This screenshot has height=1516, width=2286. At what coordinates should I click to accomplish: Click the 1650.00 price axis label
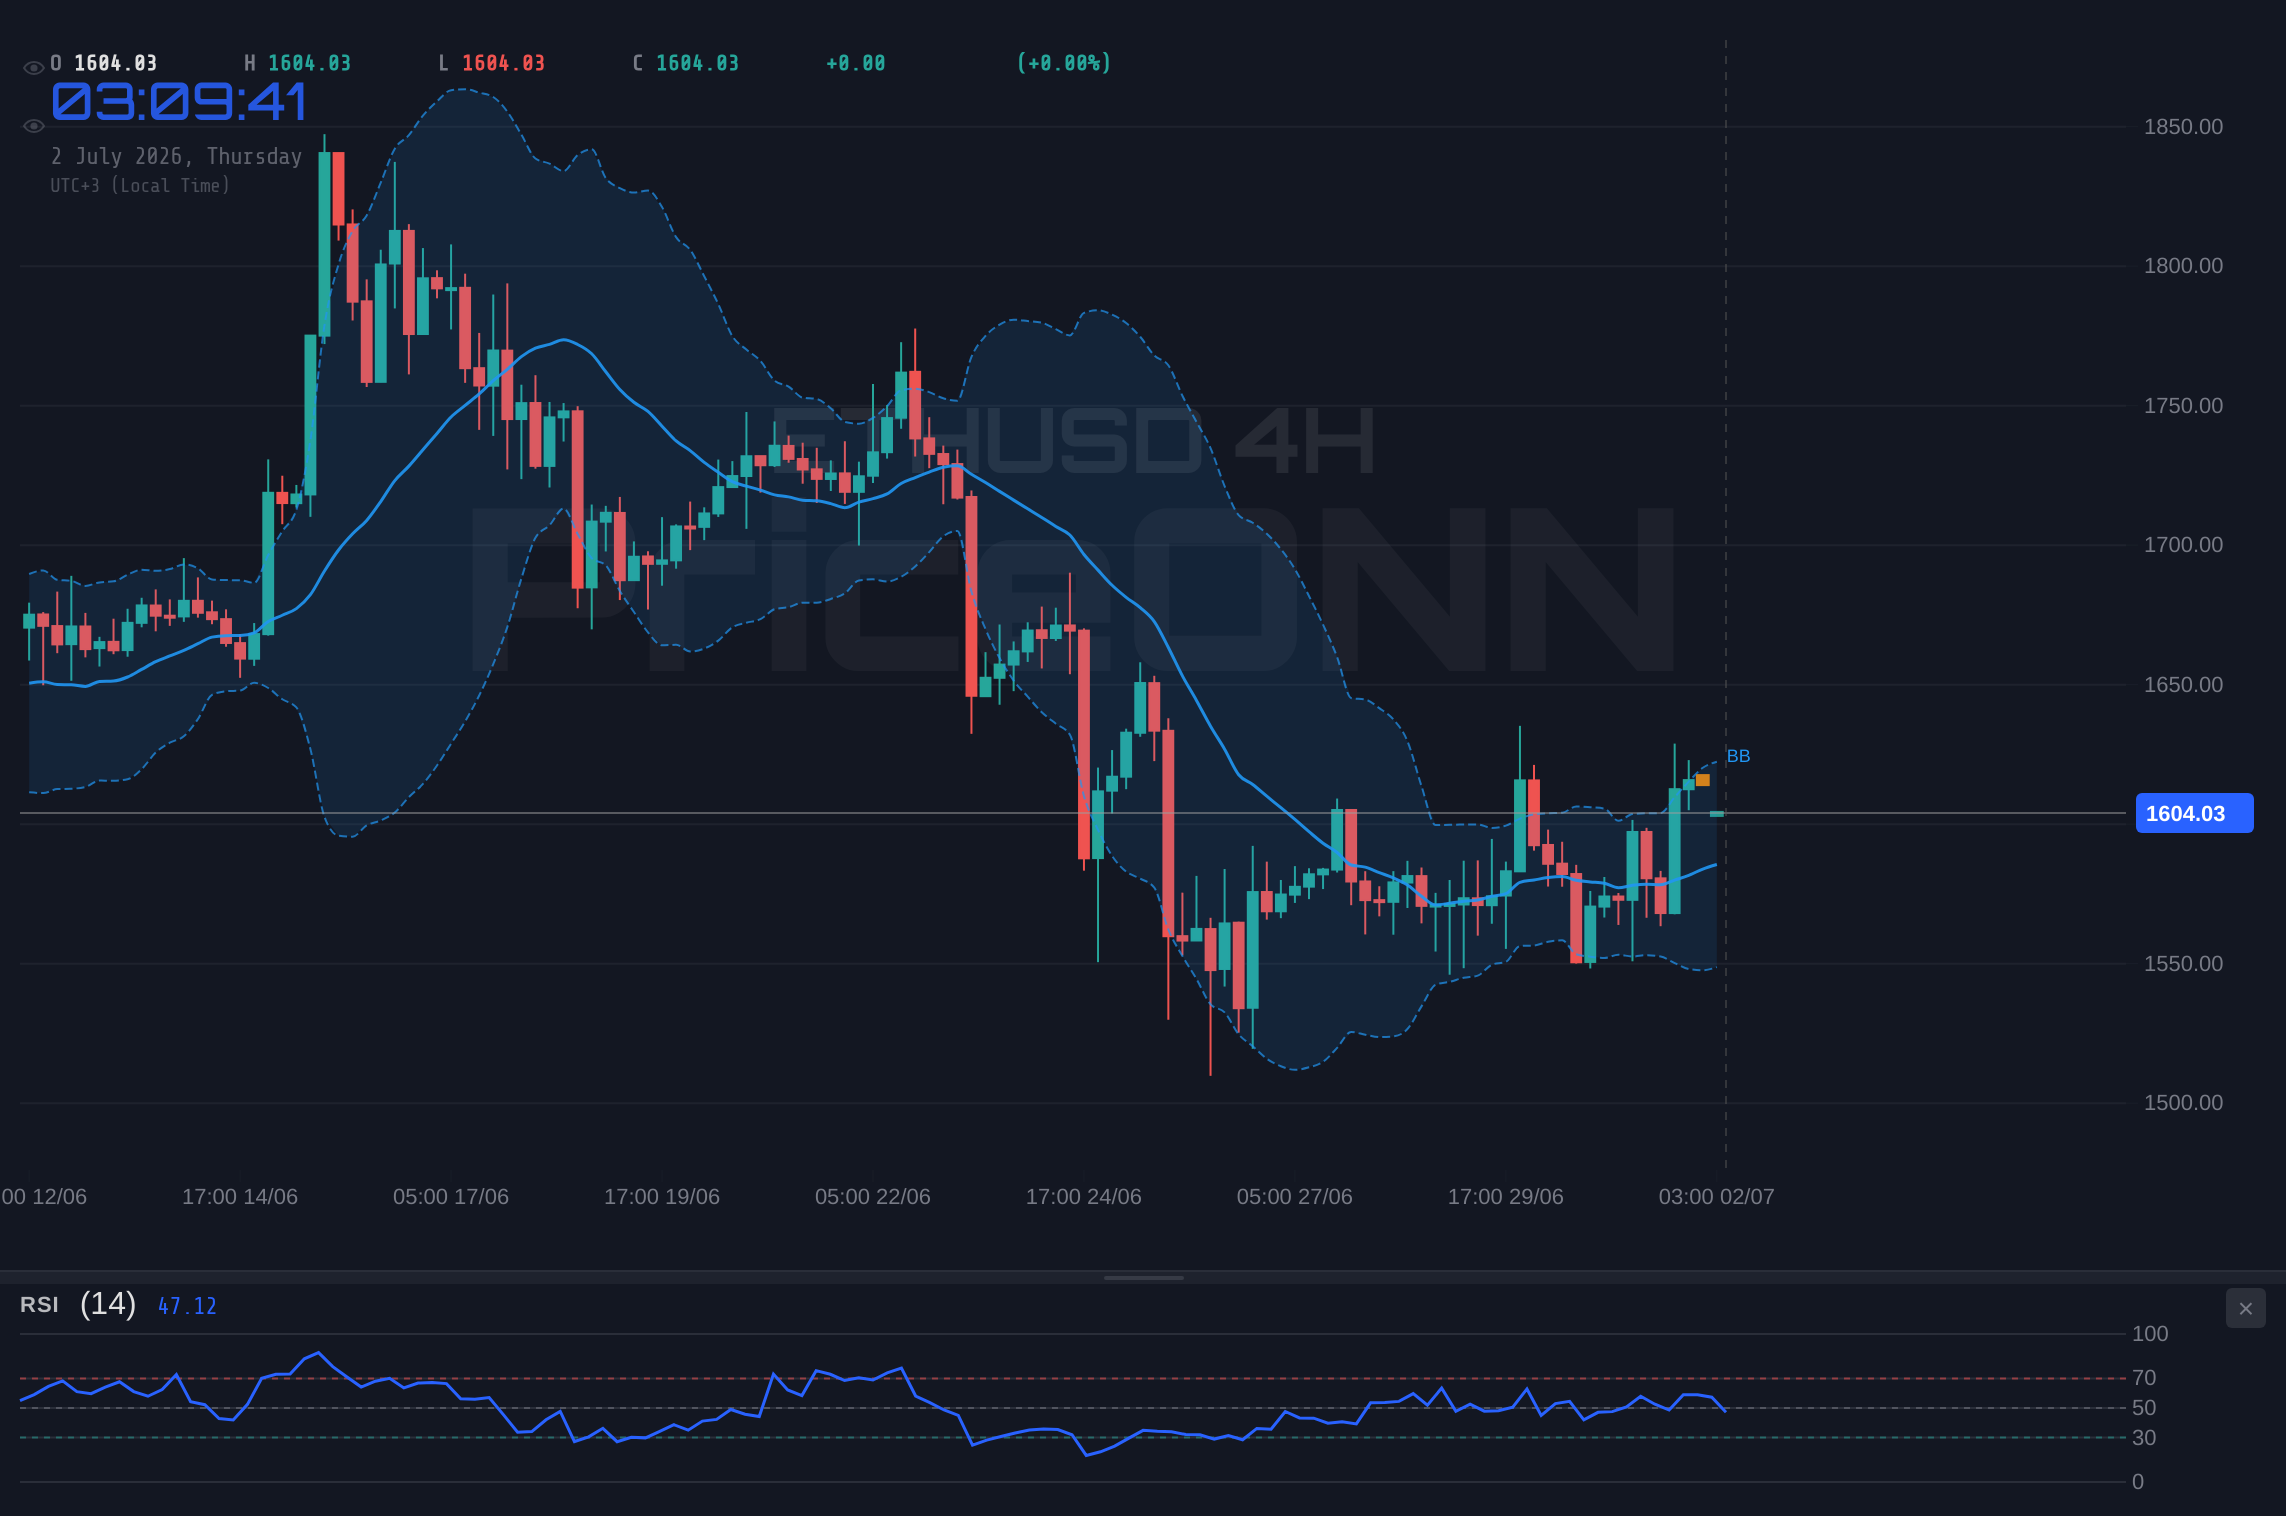click(x=2183, y=685)
